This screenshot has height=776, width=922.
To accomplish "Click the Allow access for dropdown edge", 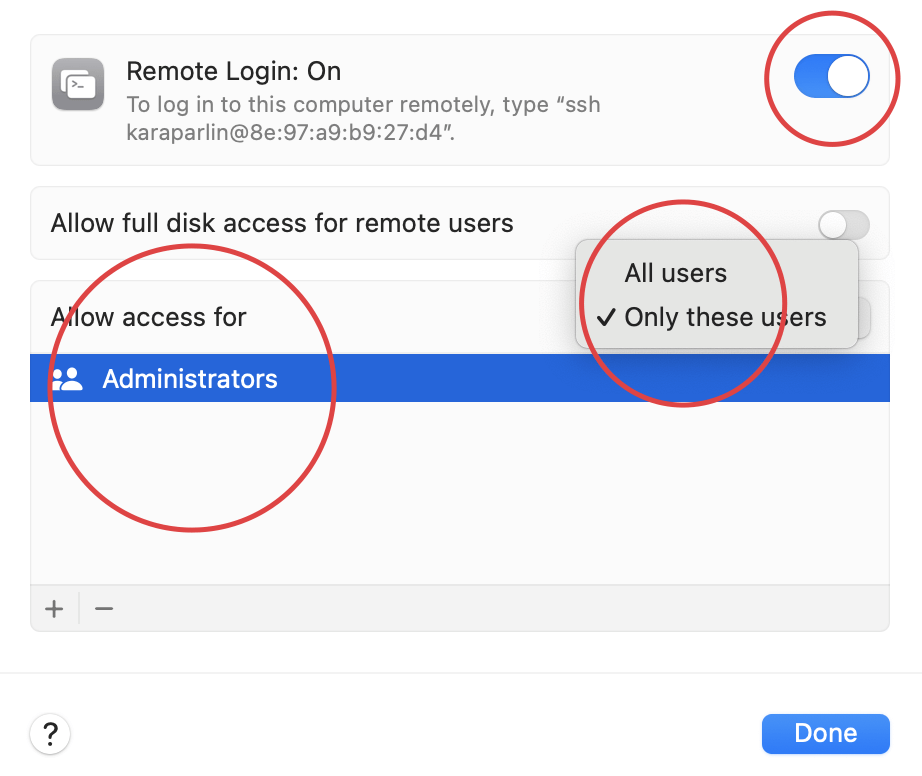I will (865, 318).
